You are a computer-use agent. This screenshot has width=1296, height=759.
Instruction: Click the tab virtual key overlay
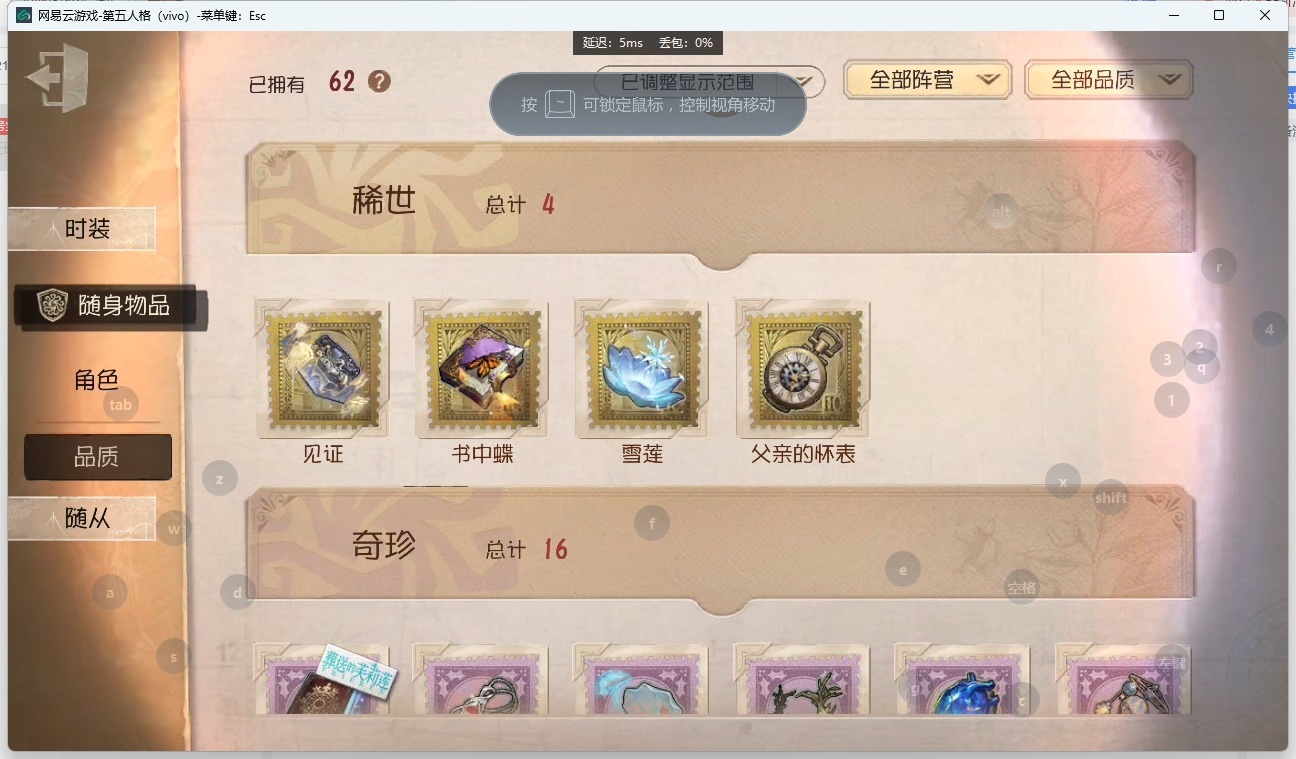coord(121,405)
